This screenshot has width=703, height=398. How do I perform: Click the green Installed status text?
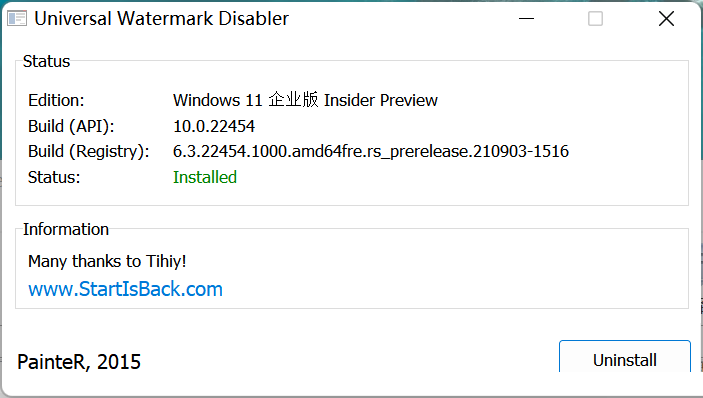205,177
